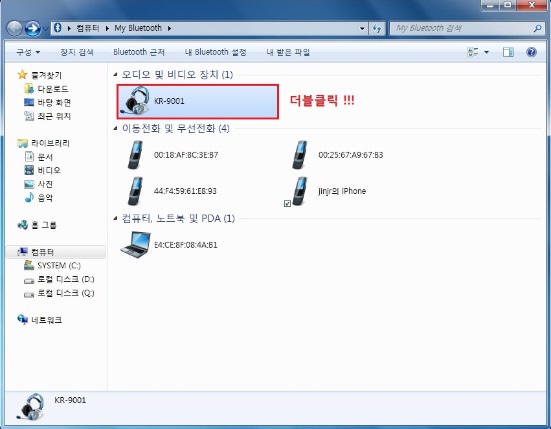The height and width of the screenshot is (429, 551).
Task: Open 로컬 디스크 (D:)
Action: [59, 279]
